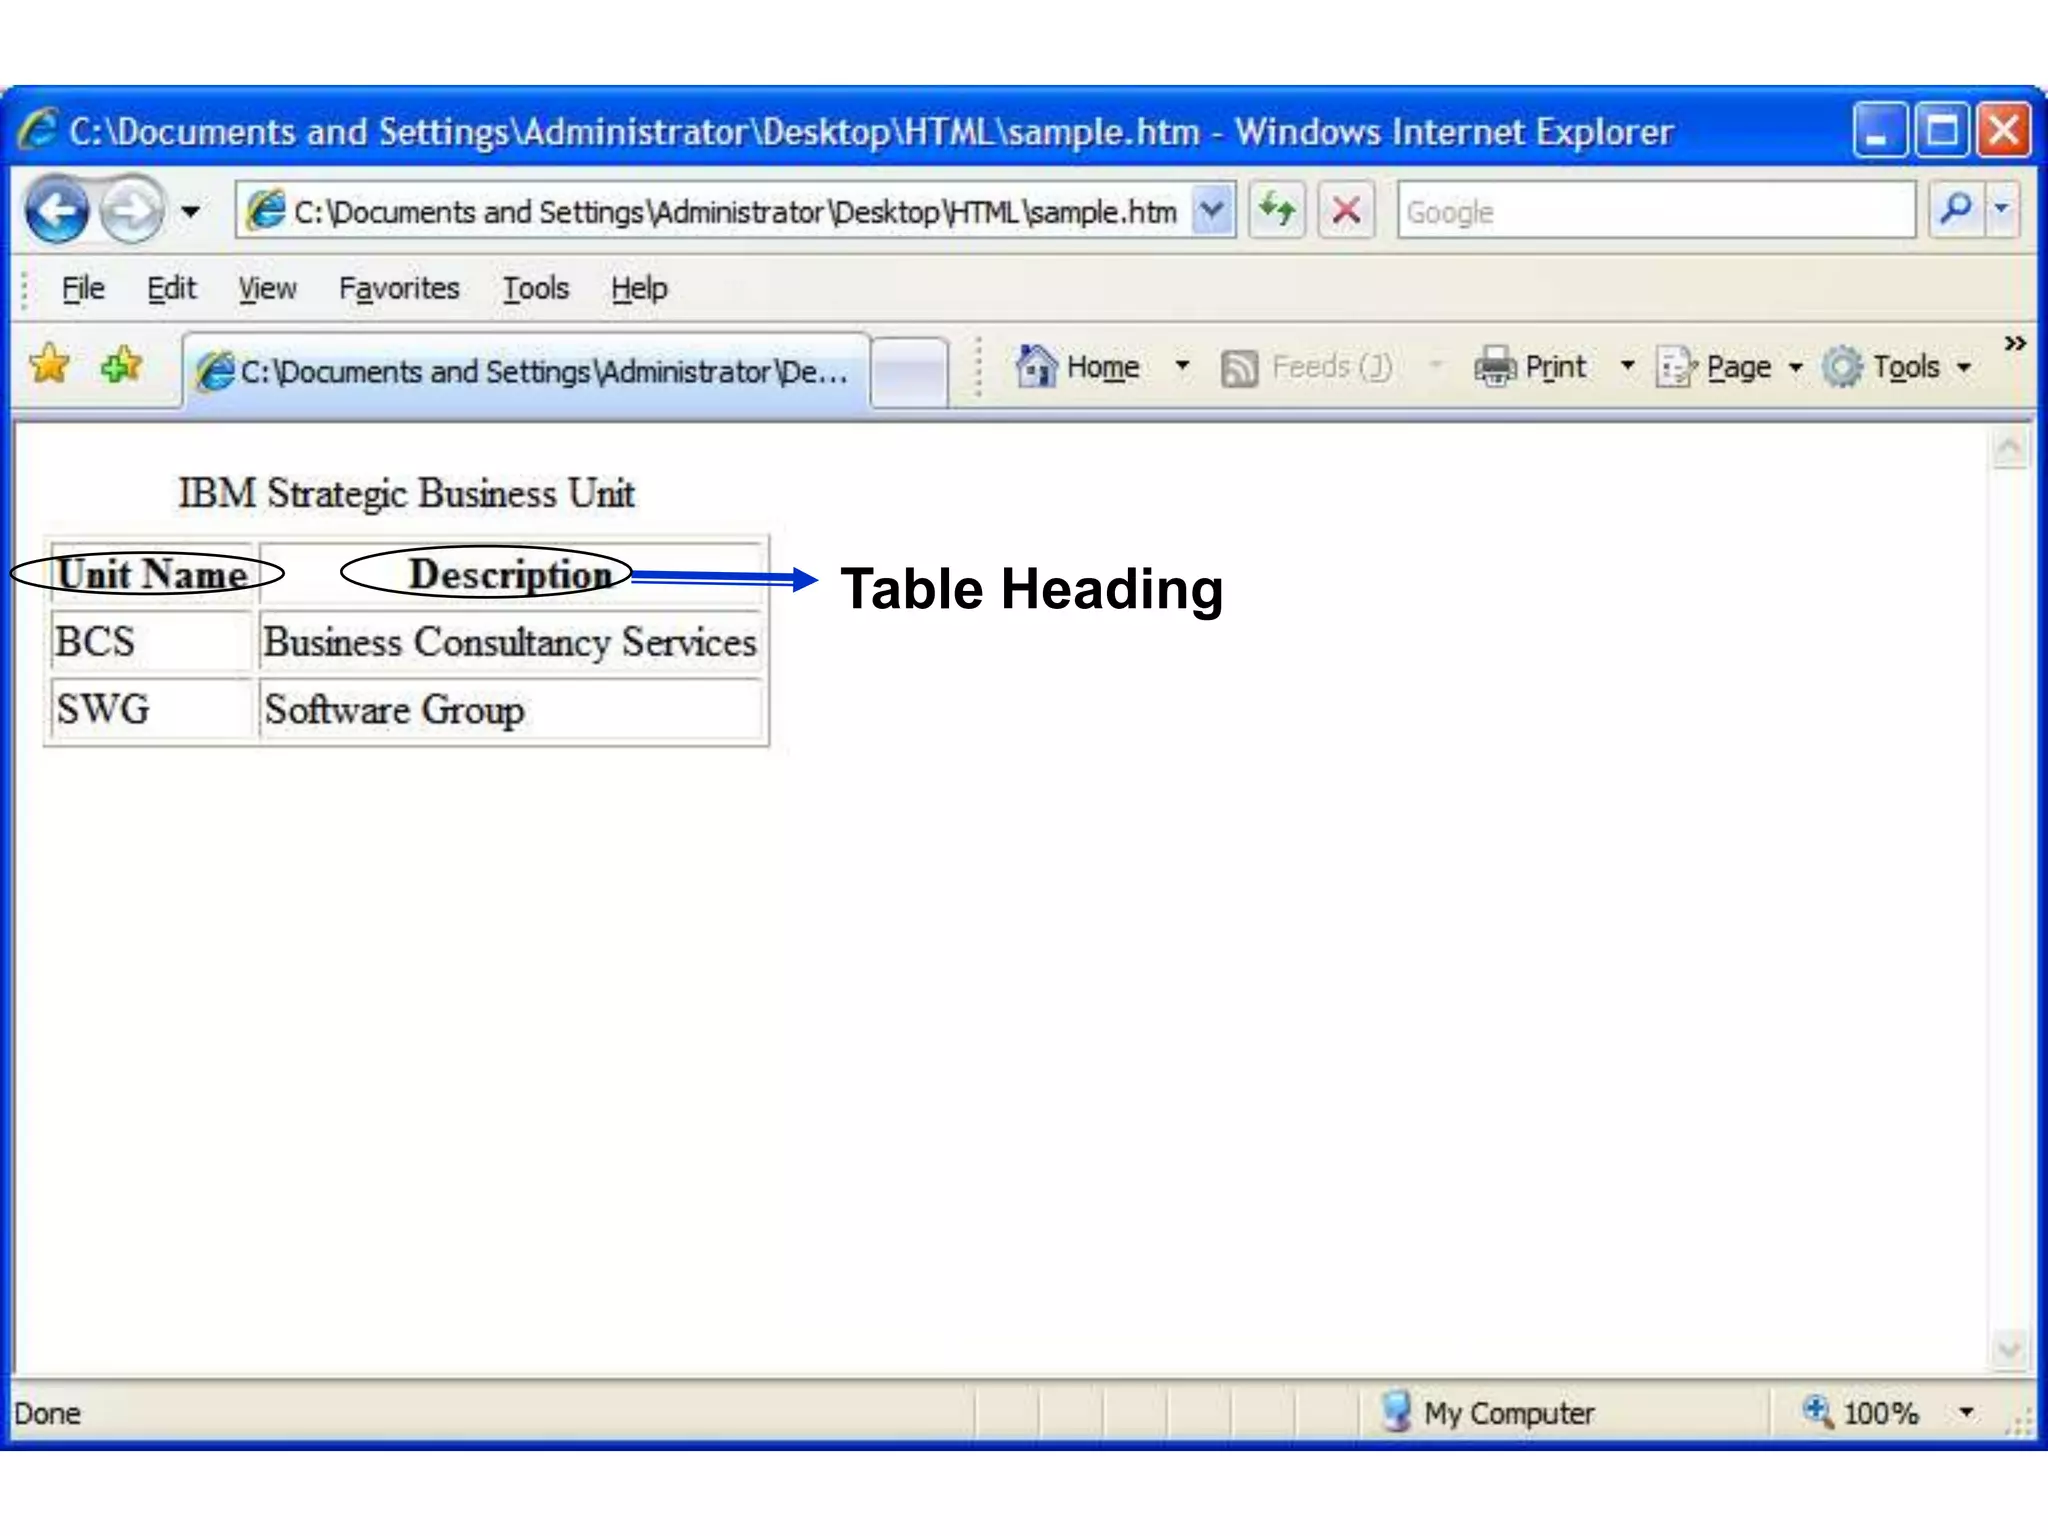Click the Internet Explorer logo in title bar
Screen dimensions: 2048x1536
point(38,130)
